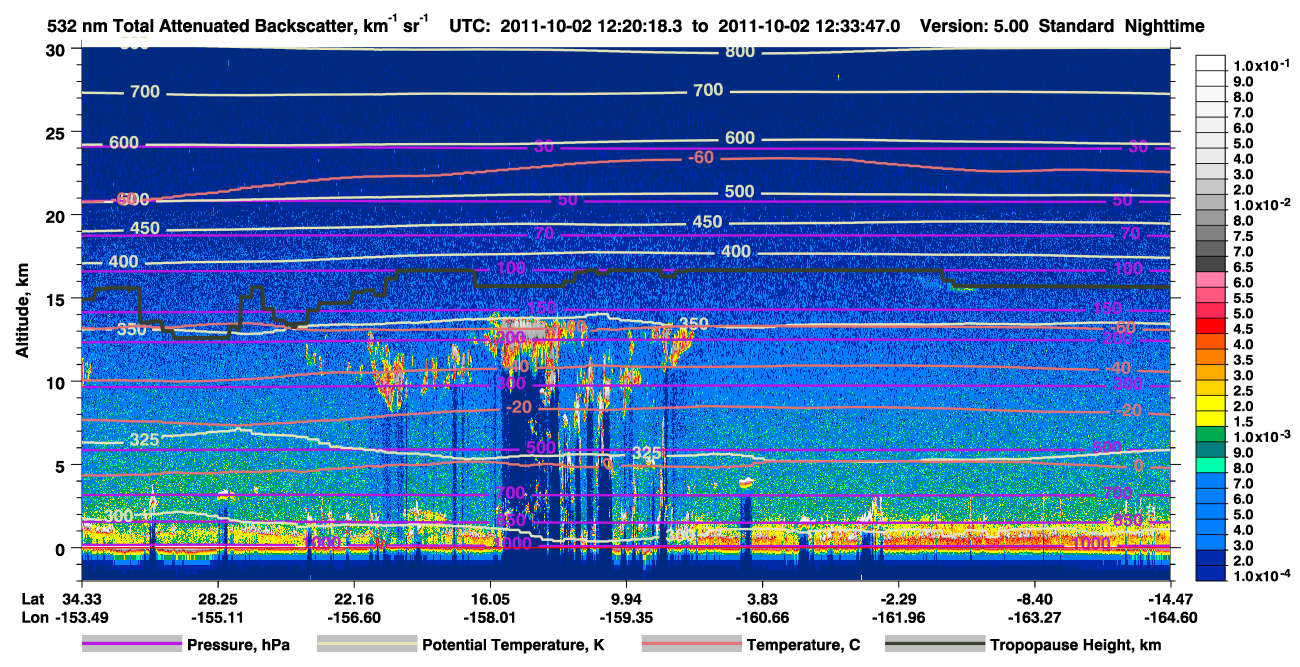Click the longitude value '-156.60'
Viewport: 1300px width, 667px height.
(353, 616)
